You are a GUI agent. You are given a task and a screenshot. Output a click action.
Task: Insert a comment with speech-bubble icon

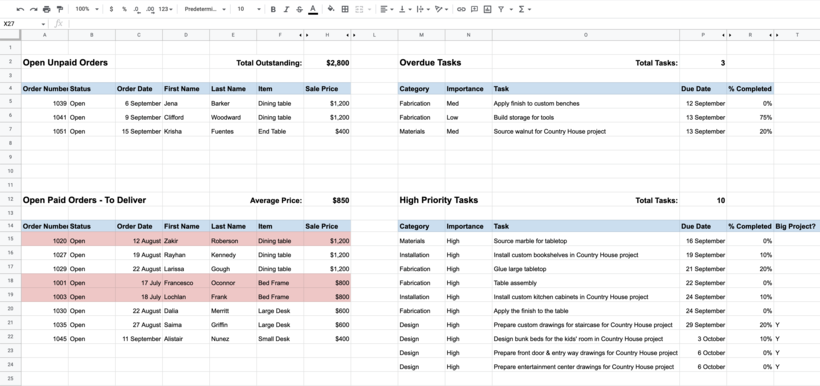pos(474,9)
